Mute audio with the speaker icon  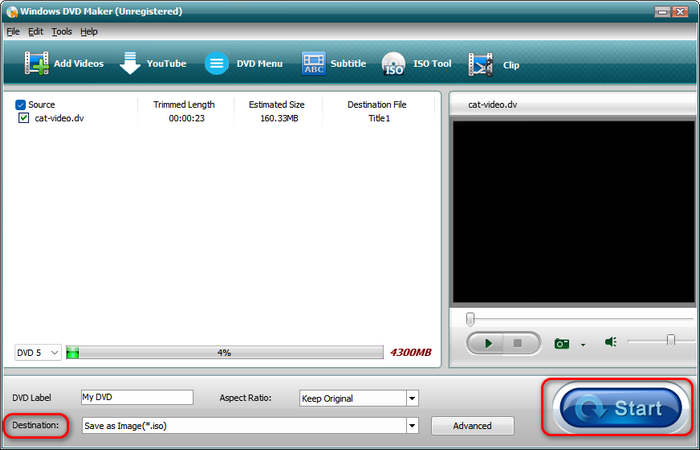click(x=610, y=342)
